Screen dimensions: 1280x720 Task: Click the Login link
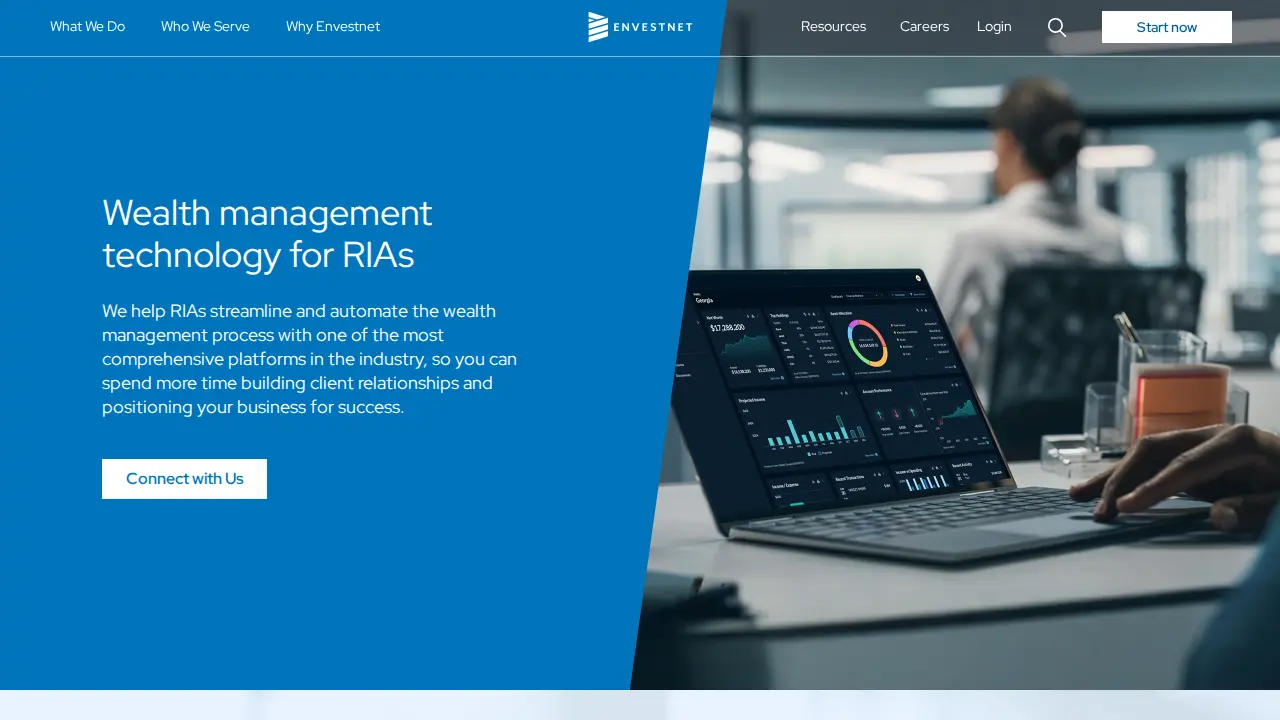click(994, 27)
